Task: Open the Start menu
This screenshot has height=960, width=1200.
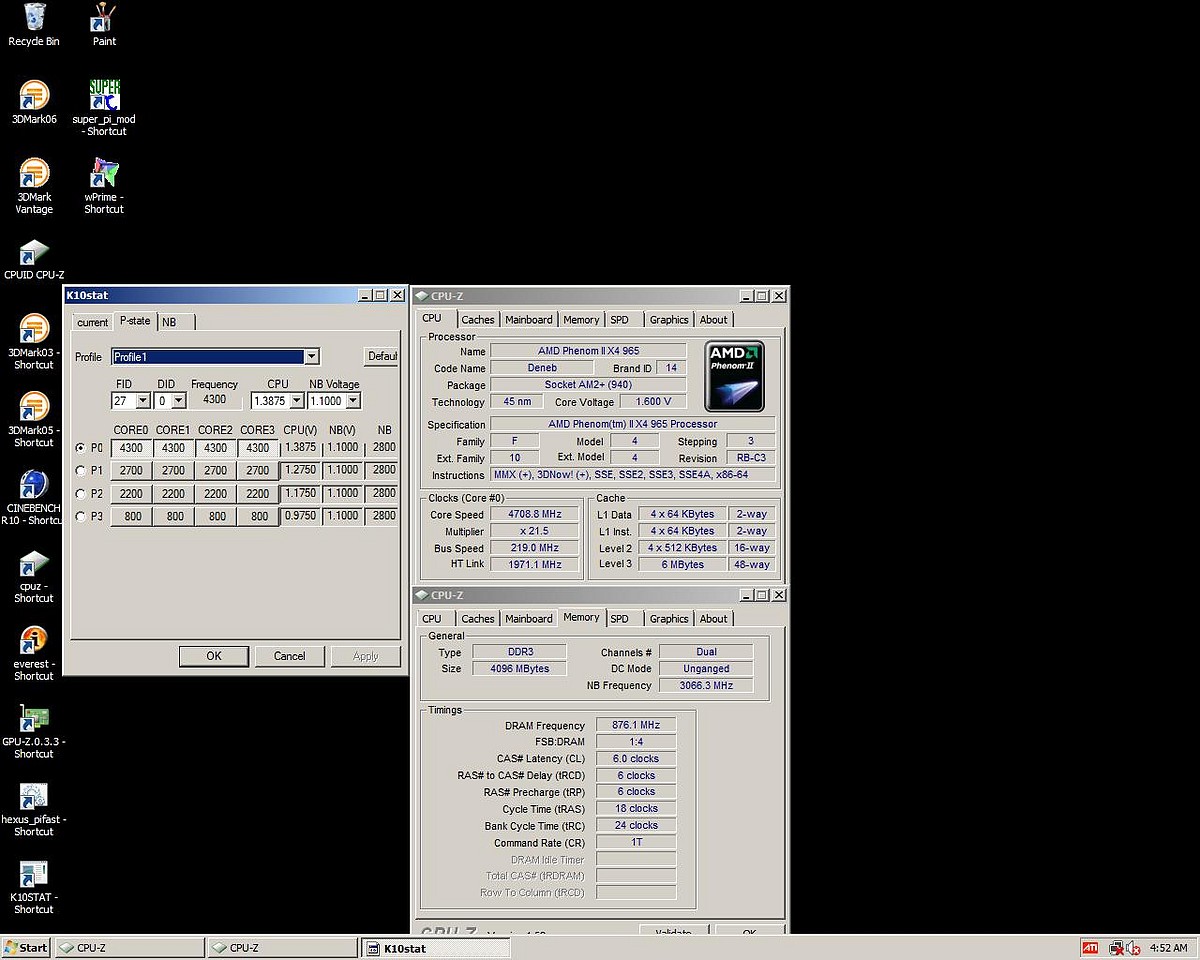Action: (x=27, y=948)
